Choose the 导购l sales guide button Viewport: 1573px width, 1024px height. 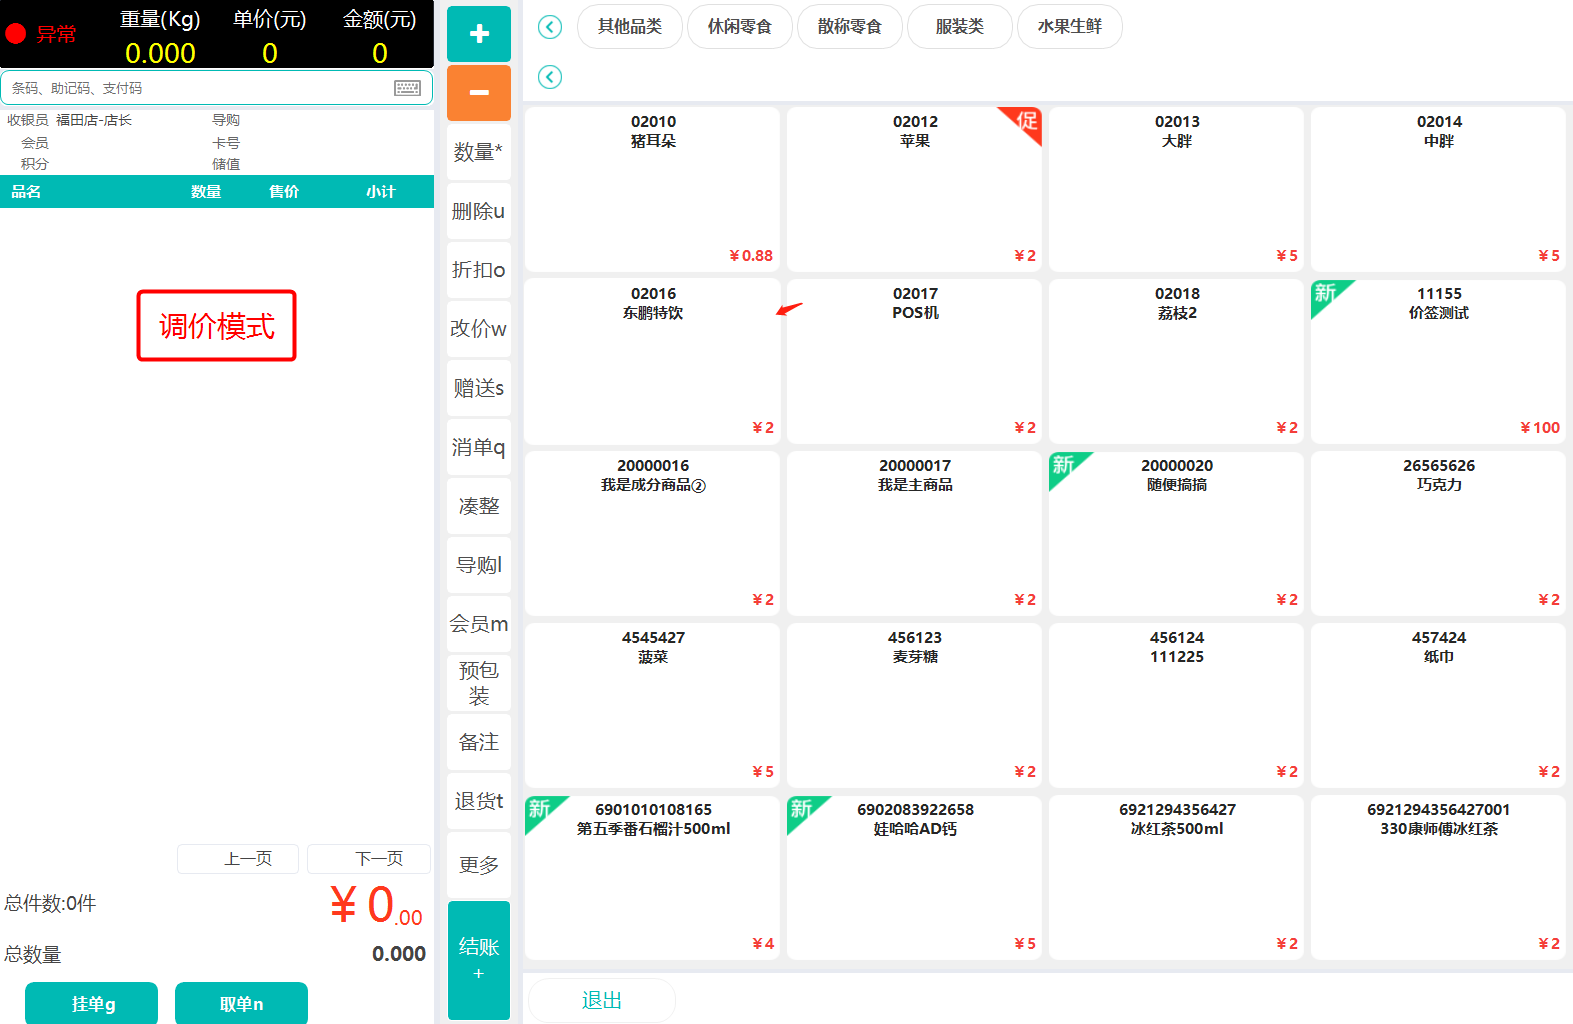(x=479, y=565)
